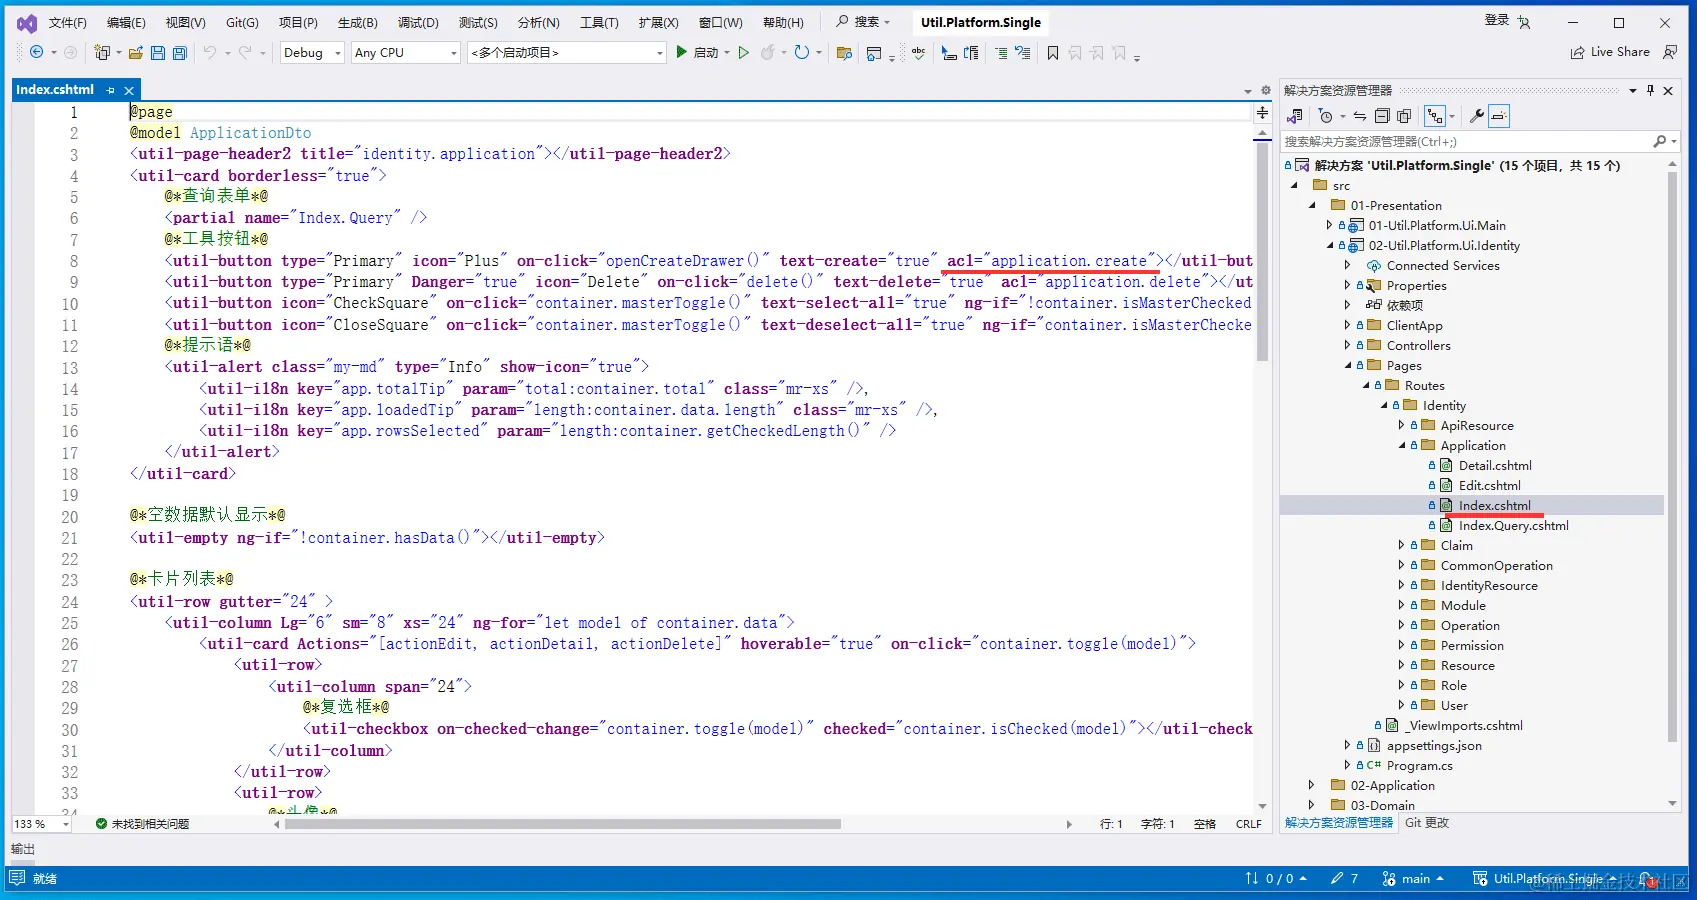Start without debugging using the hollow play icon
This screenshot has height=900, width=1697.
[x=743, y=52]
